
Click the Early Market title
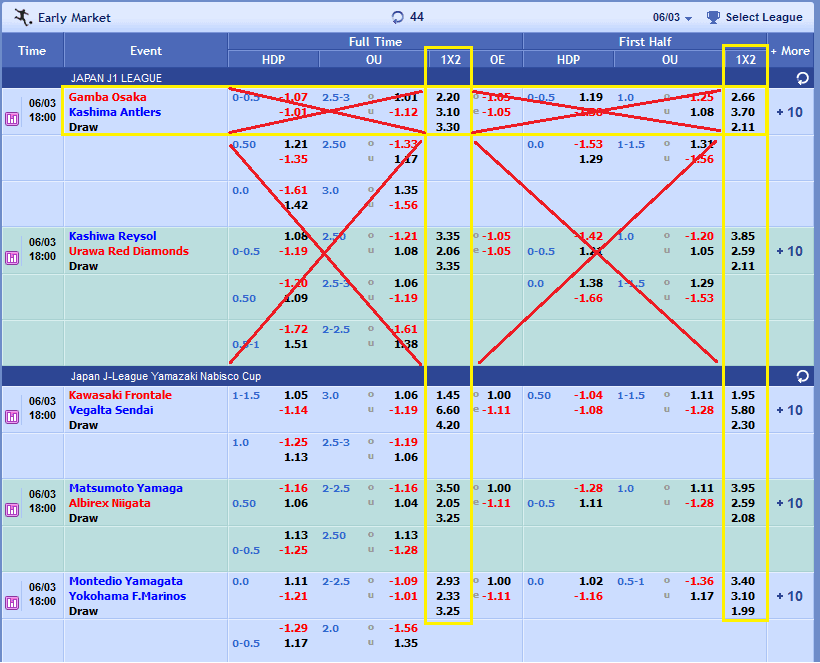click(x=75, y=18)
